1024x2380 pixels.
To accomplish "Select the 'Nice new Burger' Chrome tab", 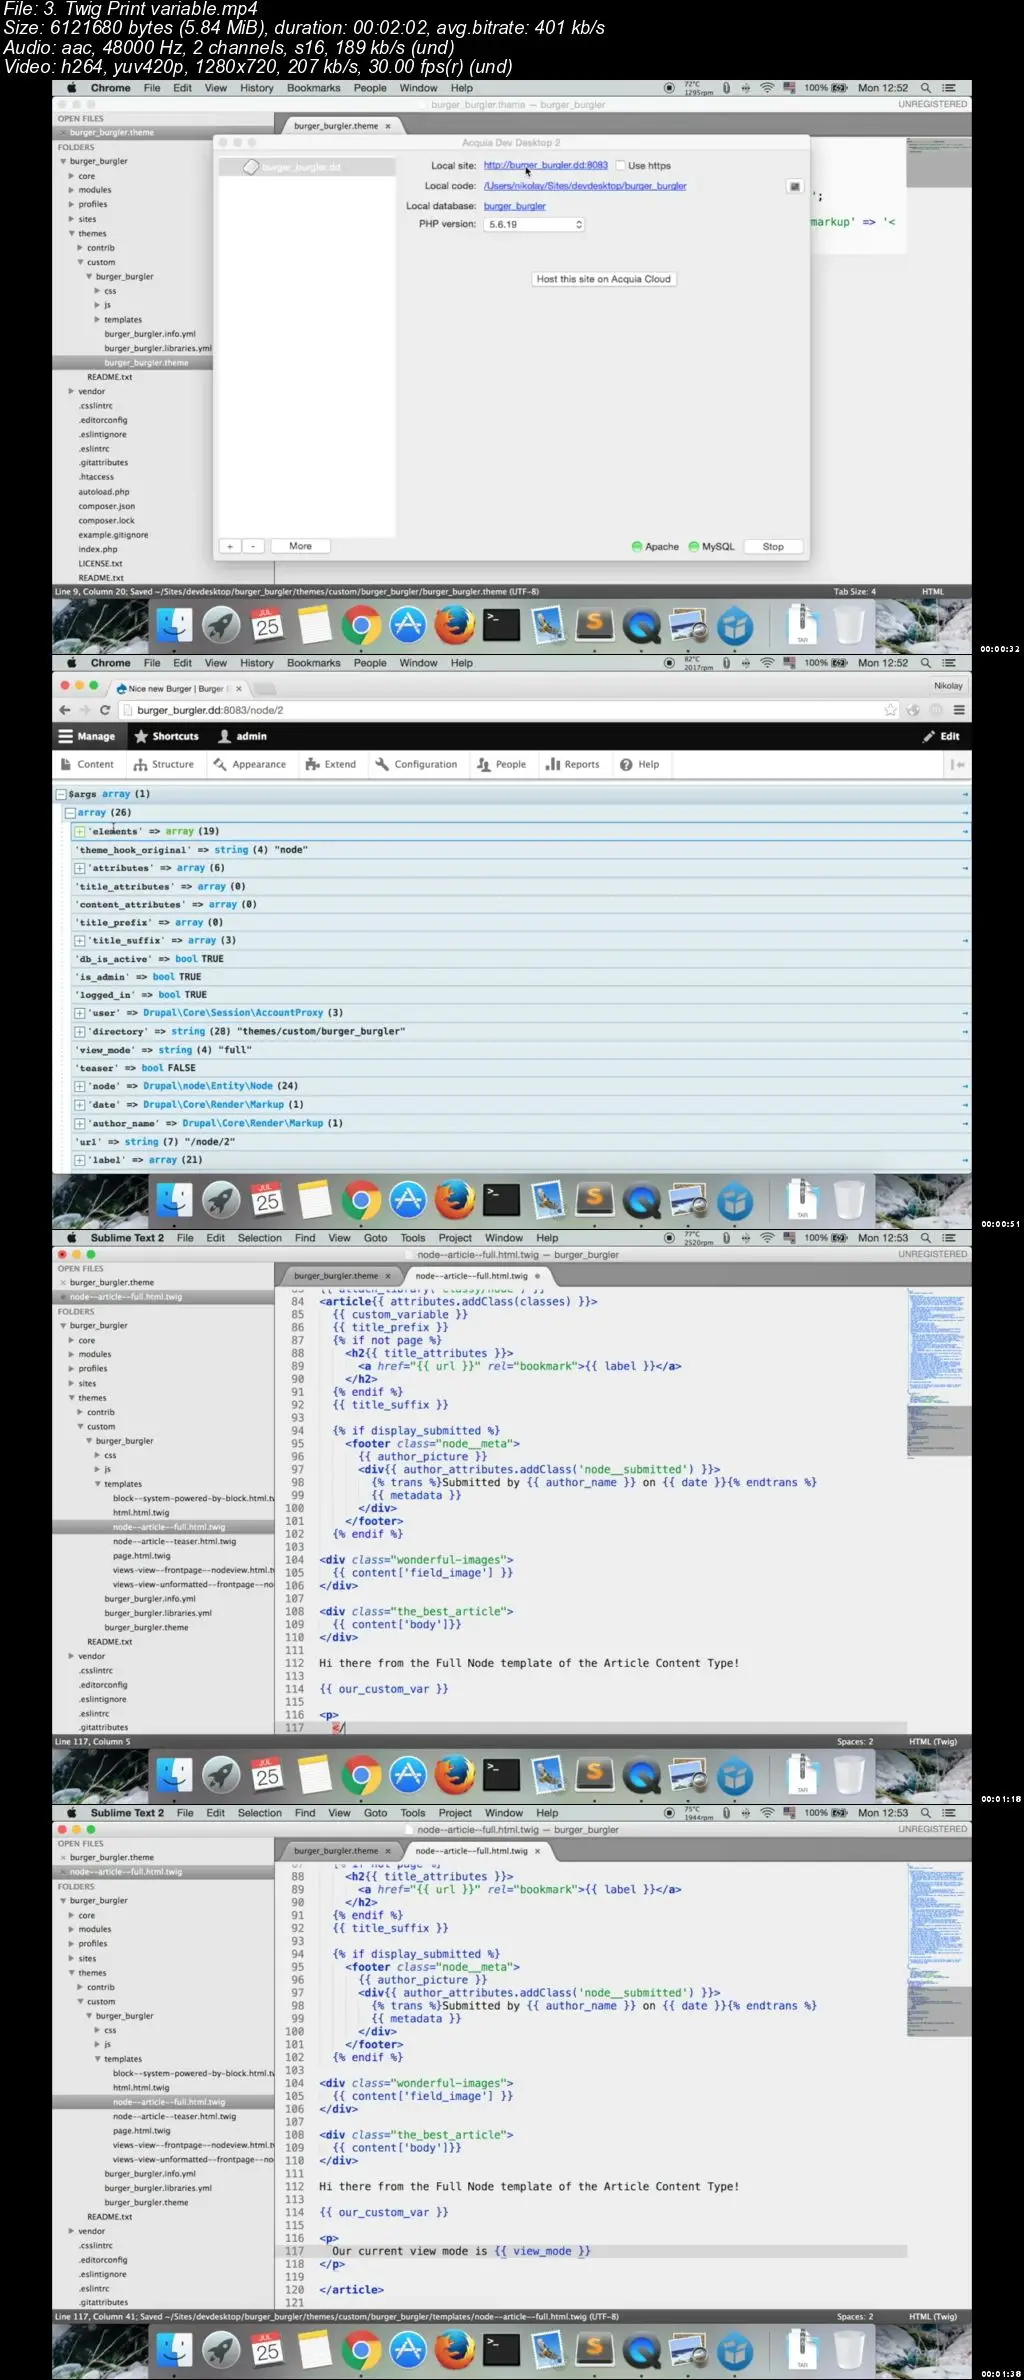I will click(x=178, y=688).
